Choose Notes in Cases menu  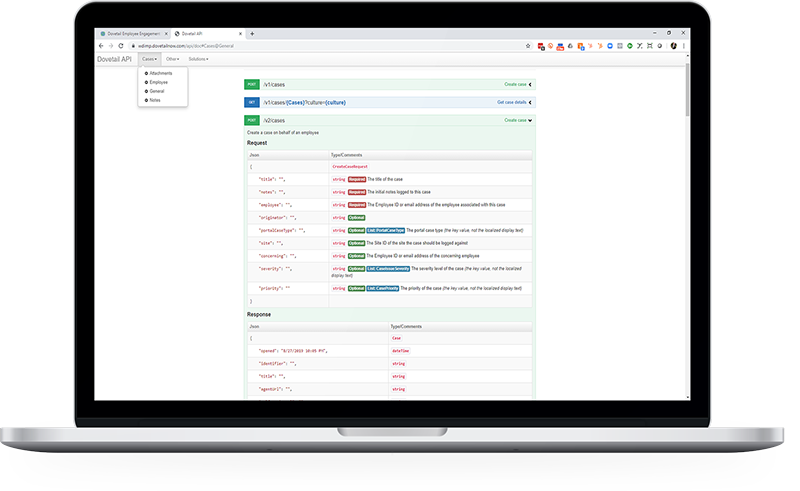pyautogui.click(x=155, y=101)
